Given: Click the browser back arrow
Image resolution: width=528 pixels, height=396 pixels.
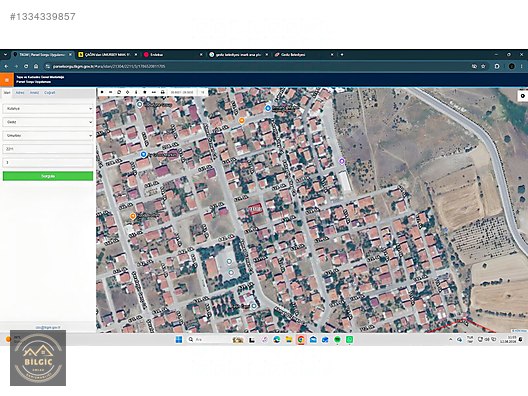Looking at the screenshot, I should [6, 66].
